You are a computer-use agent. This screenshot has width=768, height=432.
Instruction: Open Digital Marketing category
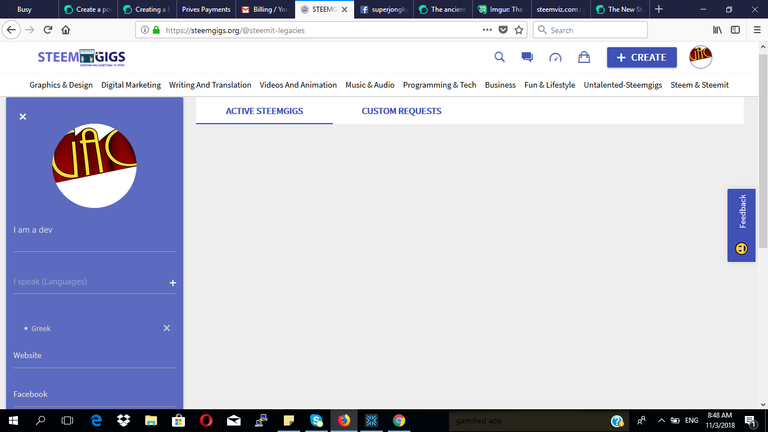[x=131, y=85]
